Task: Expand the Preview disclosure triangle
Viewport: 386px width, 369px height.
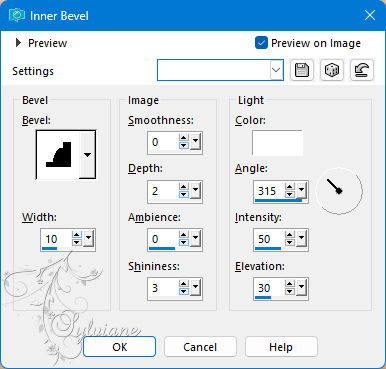Action: click(x=18, y=43)
